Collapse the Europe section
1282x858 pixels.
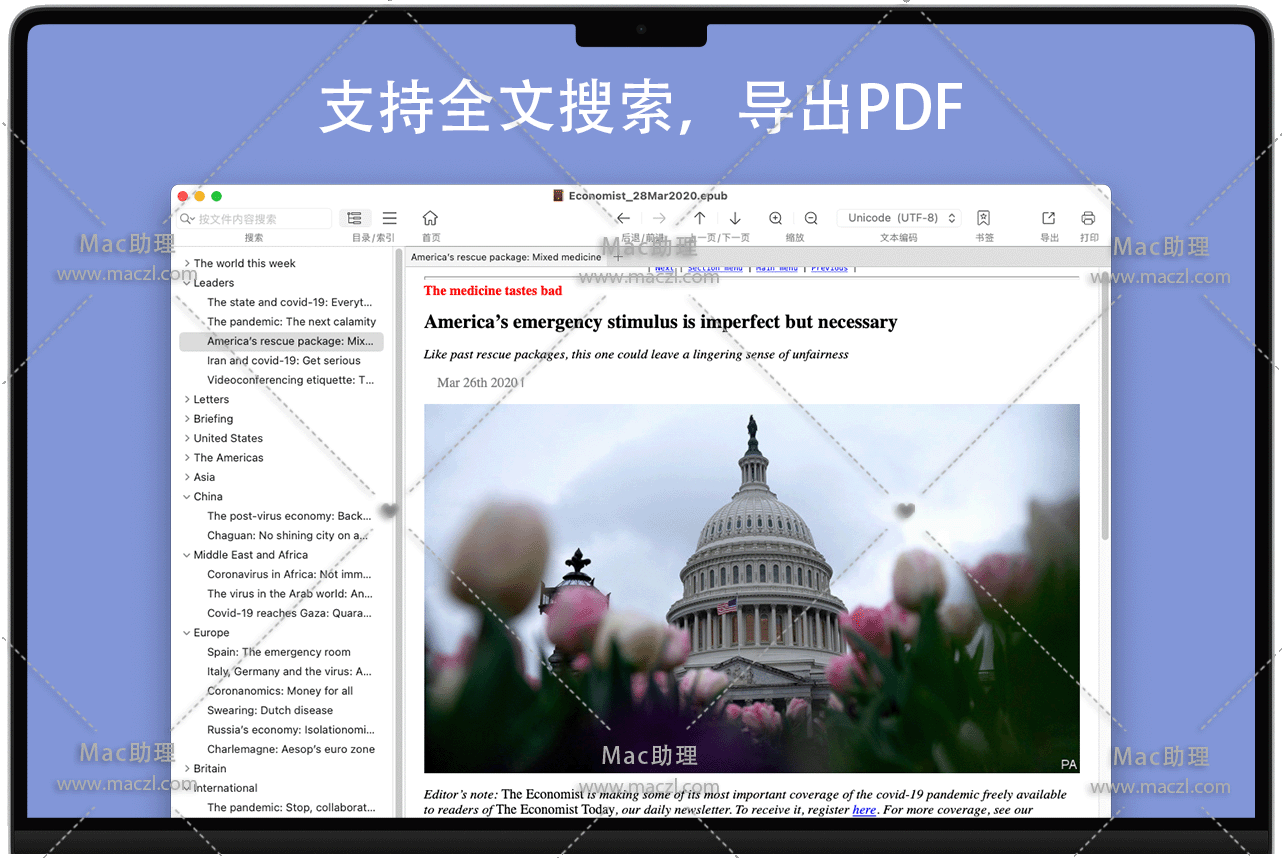(x=187, y=633)
